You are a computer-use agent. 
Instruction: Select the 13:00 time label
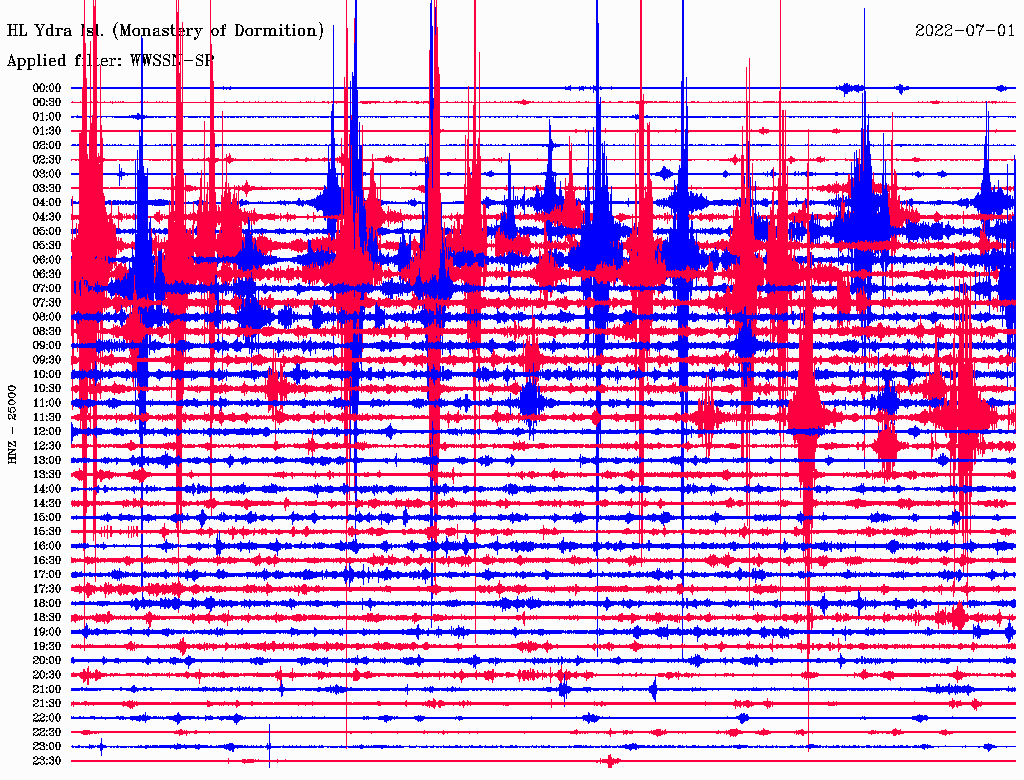[x=47, y=461]
